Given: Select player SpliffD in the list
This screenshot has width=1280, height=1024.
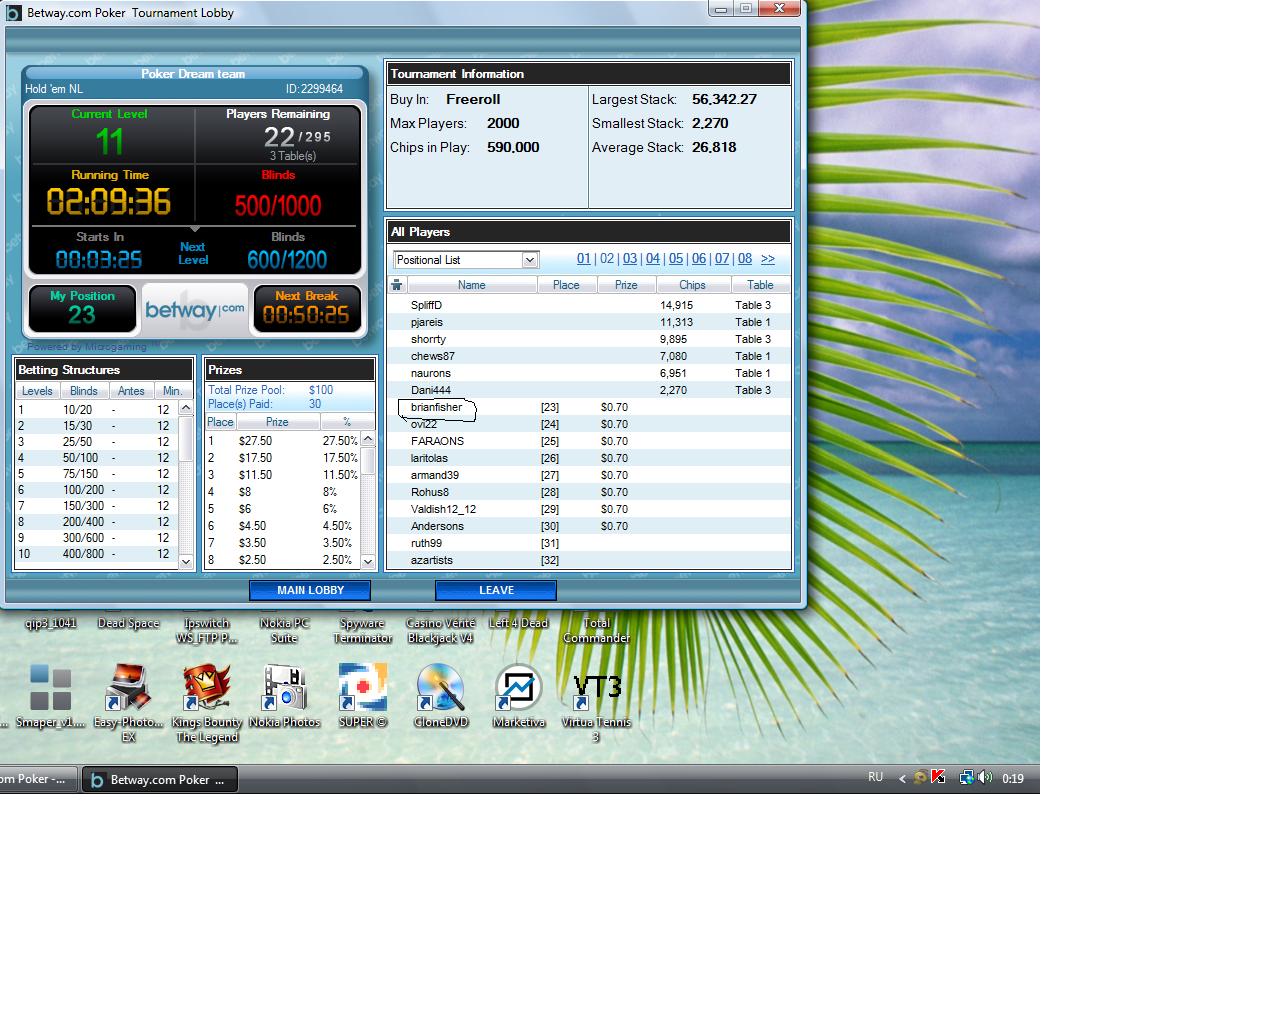Looking at the screenshot, I should 590,305.
